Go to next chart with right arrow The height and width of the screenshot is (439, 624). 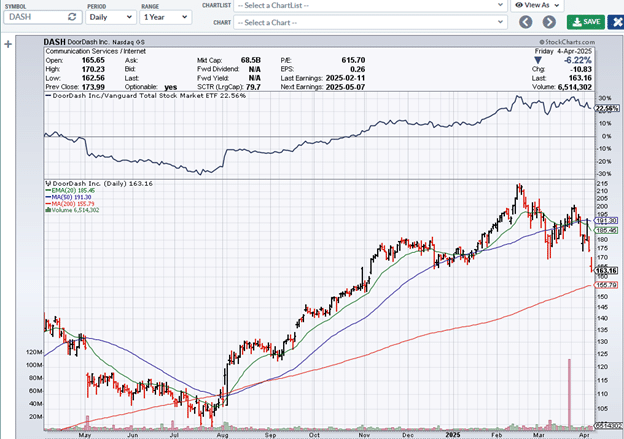click(551, 21)
